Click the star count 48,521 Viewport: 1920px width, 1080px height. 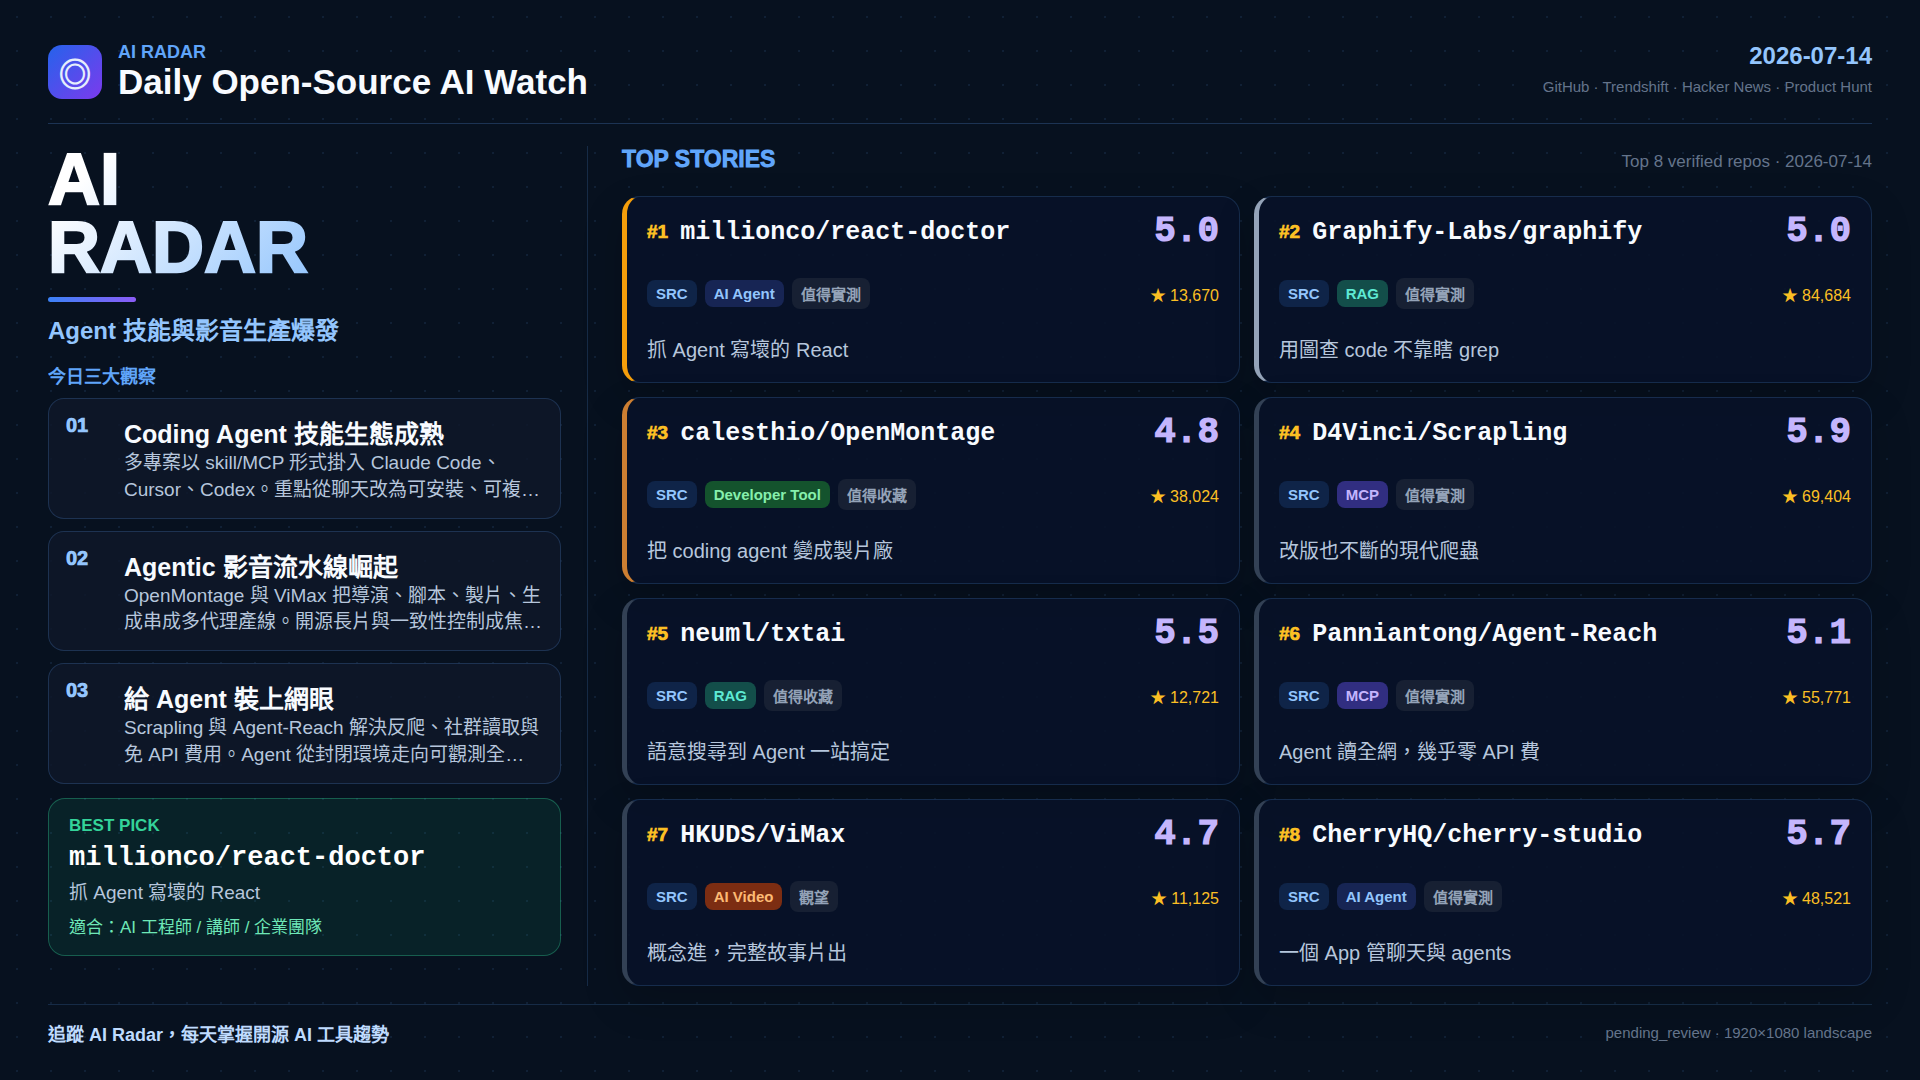(1817, 898)
